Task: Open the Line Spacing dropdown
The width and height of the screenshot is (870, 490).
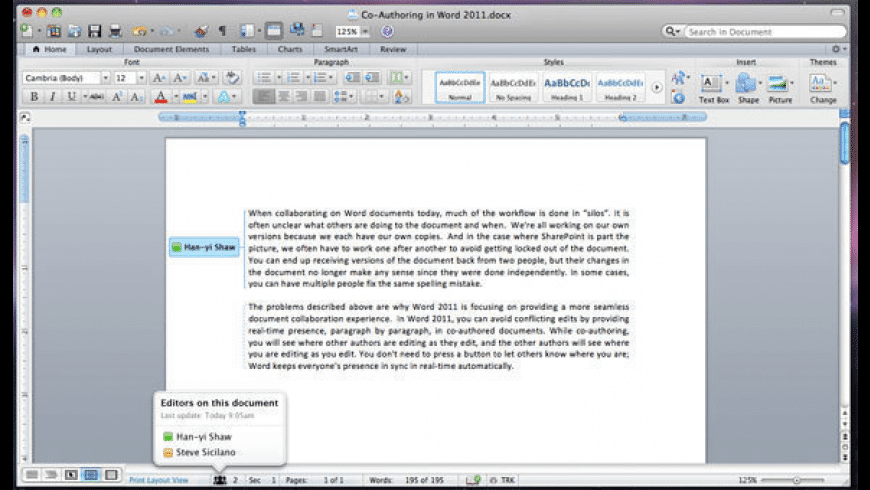Action: click(x=344, y=97)
